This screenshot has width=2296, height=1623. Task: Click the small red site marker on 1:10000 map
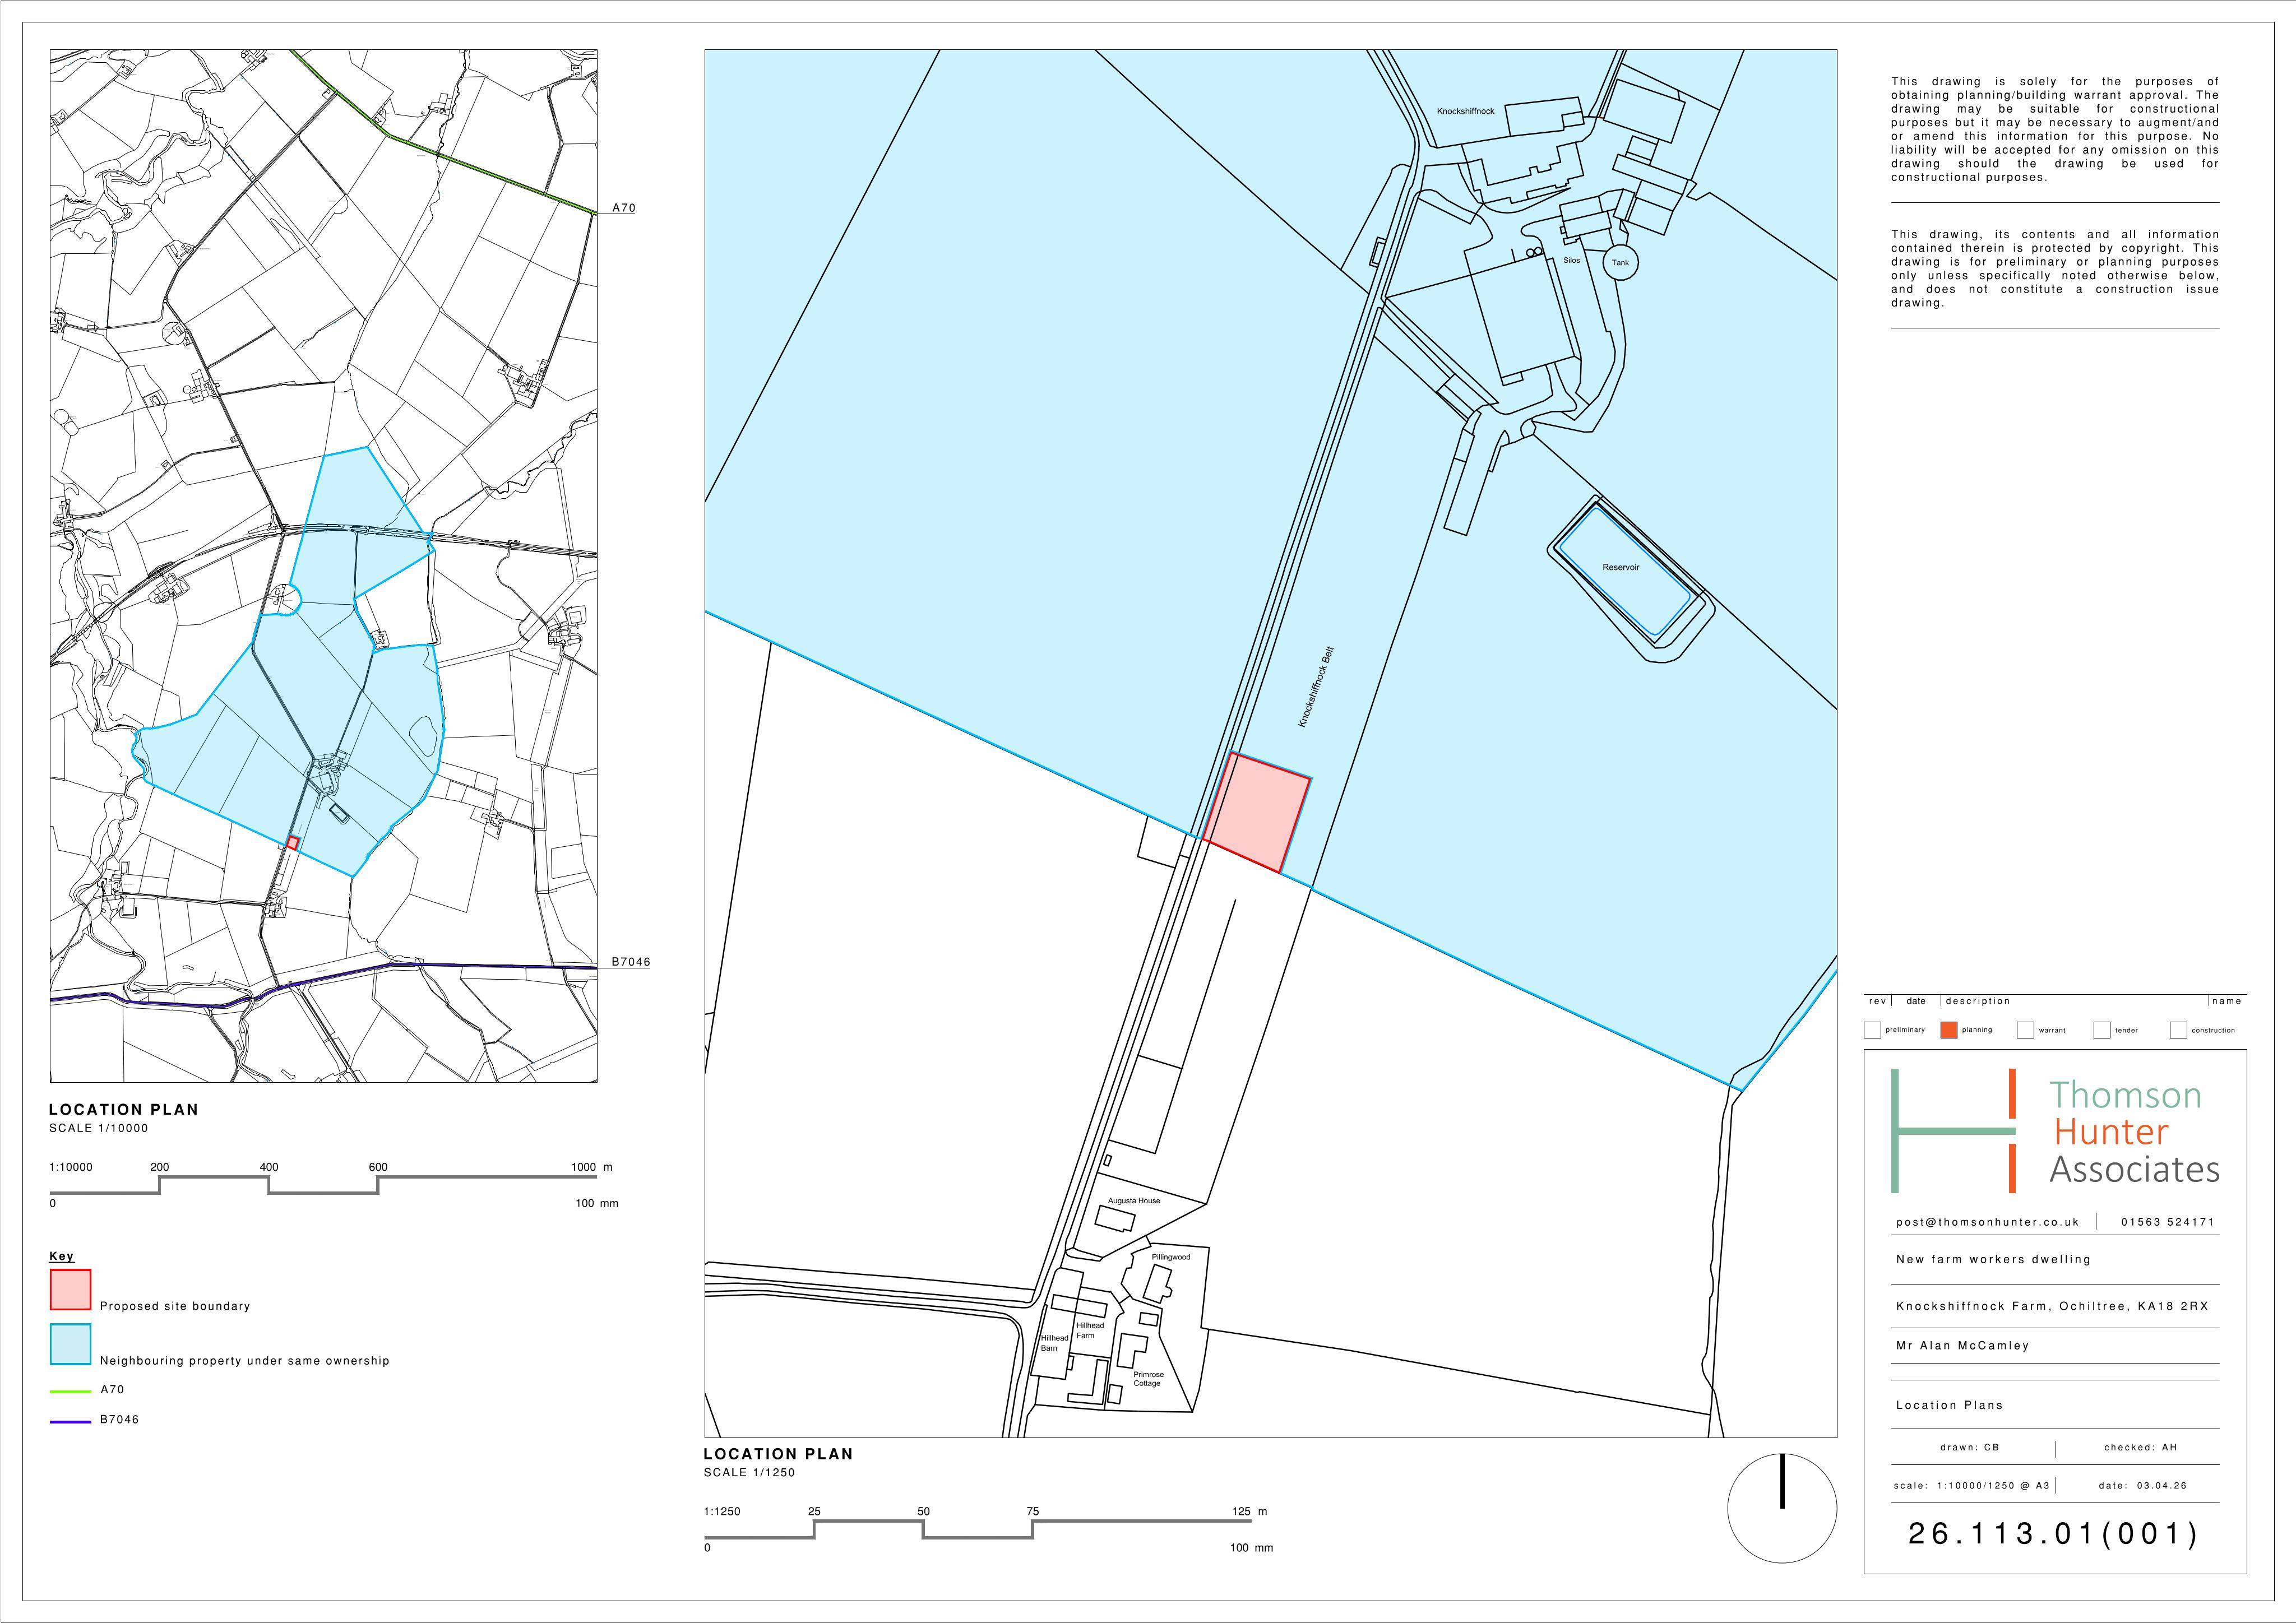(293, 843)
